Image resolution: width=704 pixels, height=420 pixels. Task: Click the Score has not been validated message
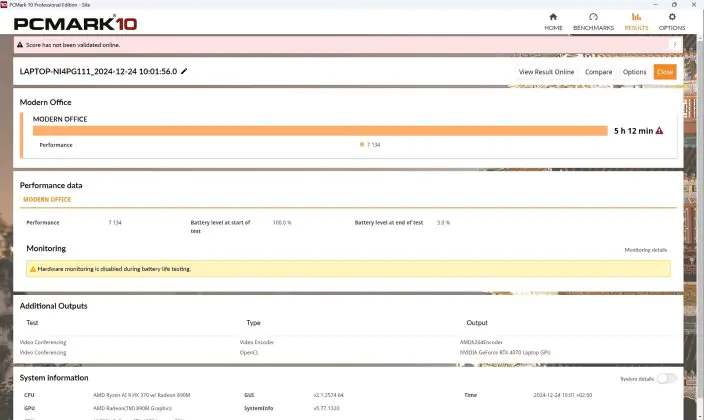click(73, 45)
